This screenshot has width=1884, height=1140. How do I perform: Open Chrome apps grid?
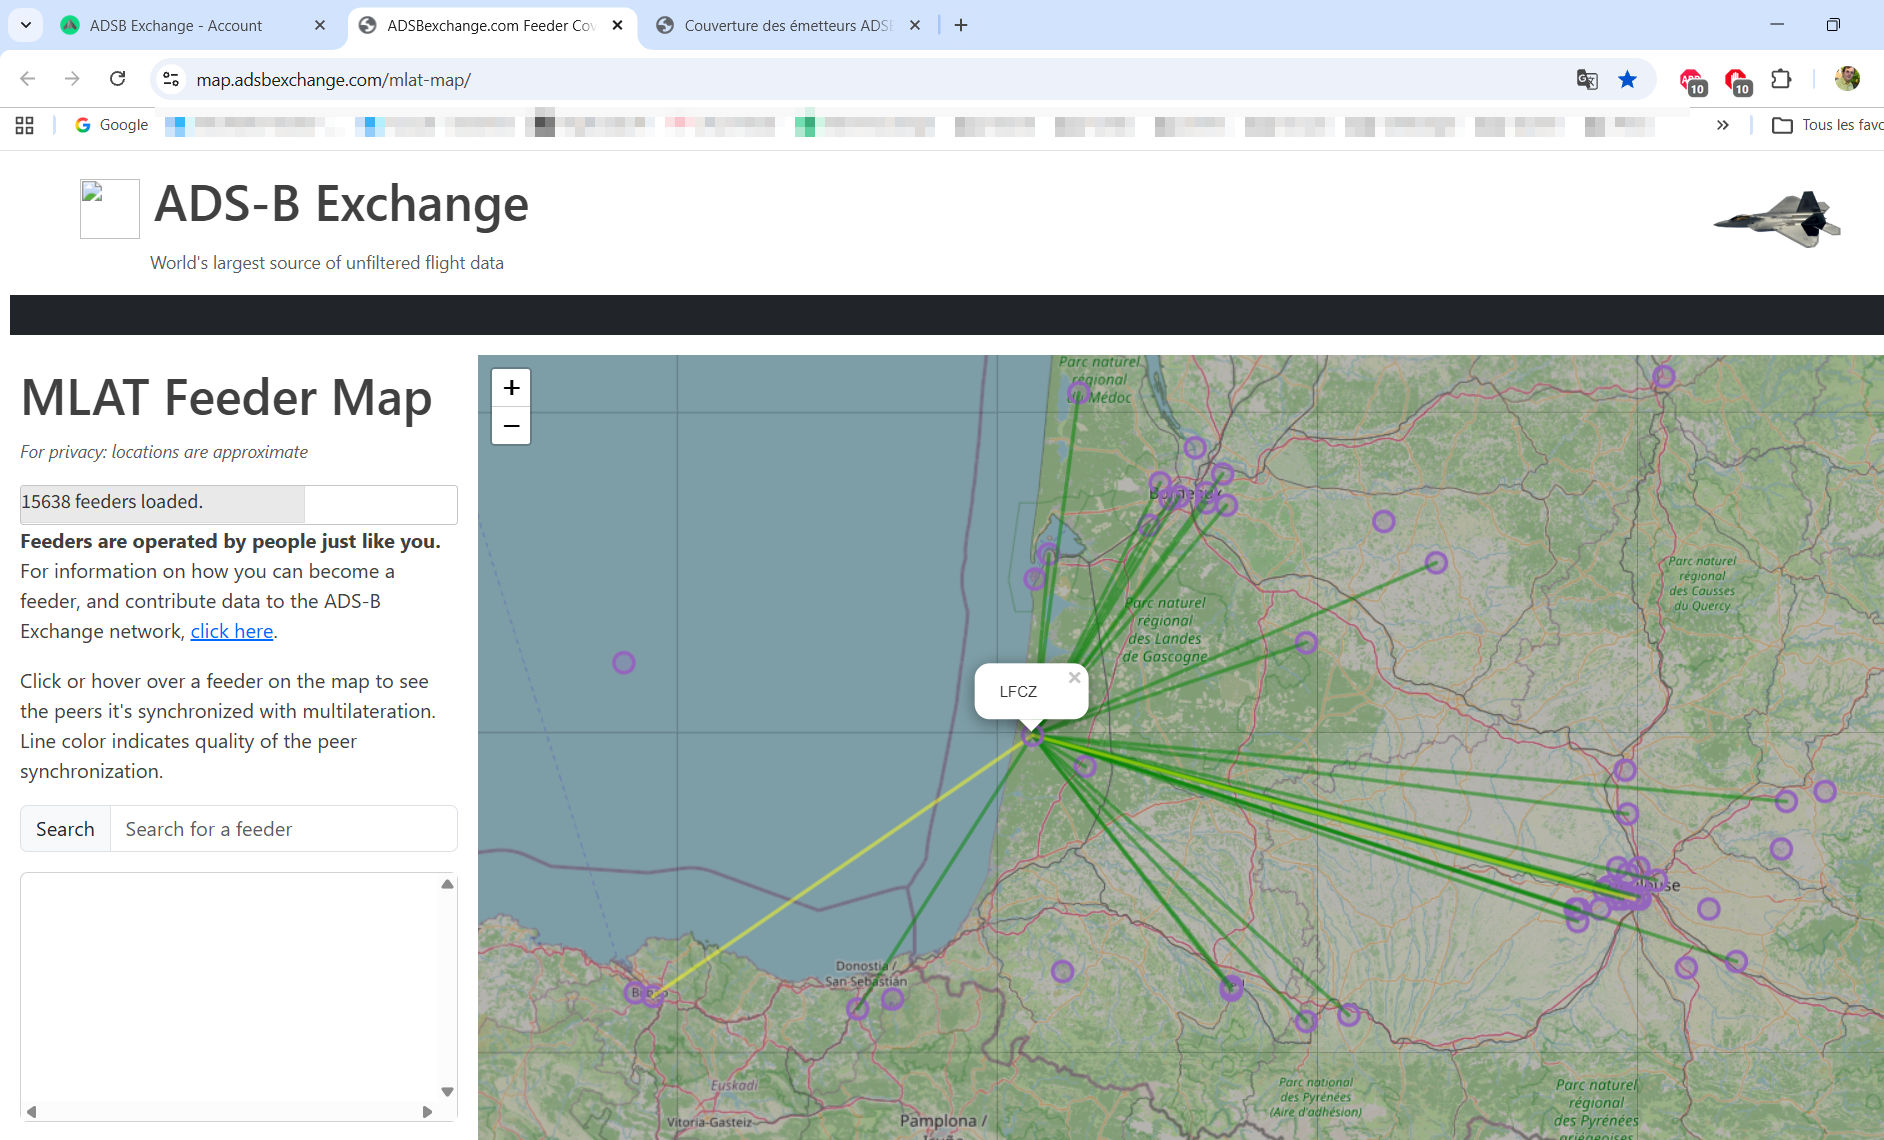click(x=25, y=125)
